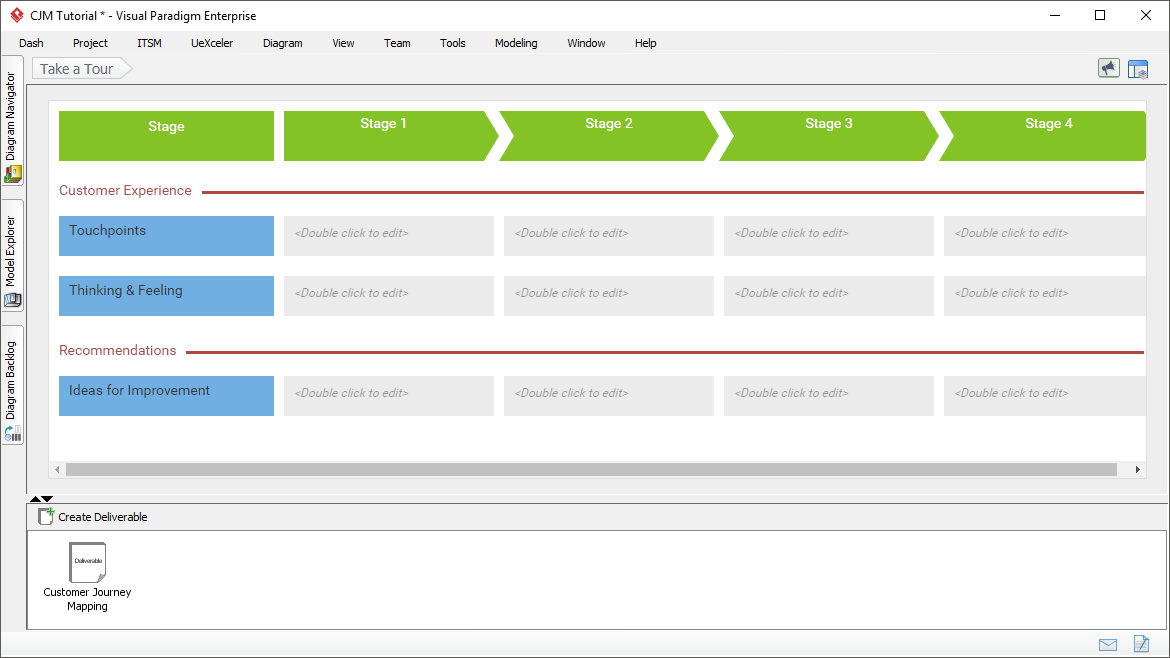Image resolution: width=1170 pixels, height=658 pixels.
Task: Click the horizontal scrollbar thumb
Action: [x=591, y=469]
